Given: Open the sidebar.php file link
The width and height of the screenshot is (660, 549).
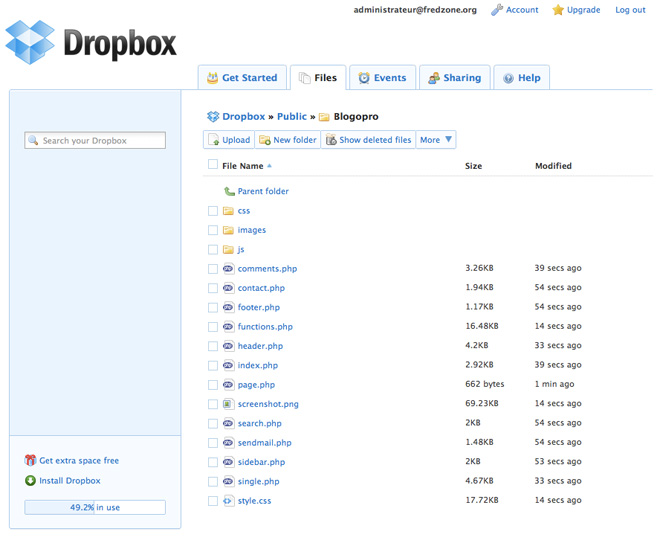Looking at the screenshot, I should pos(261,462).
